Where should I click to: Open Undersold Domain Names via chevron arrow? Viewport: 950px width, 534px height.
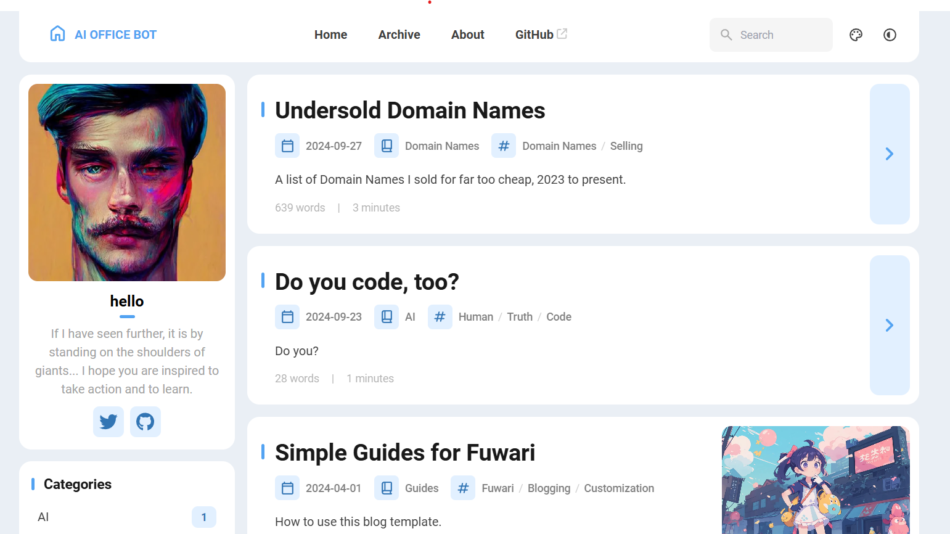coord(889,154)
